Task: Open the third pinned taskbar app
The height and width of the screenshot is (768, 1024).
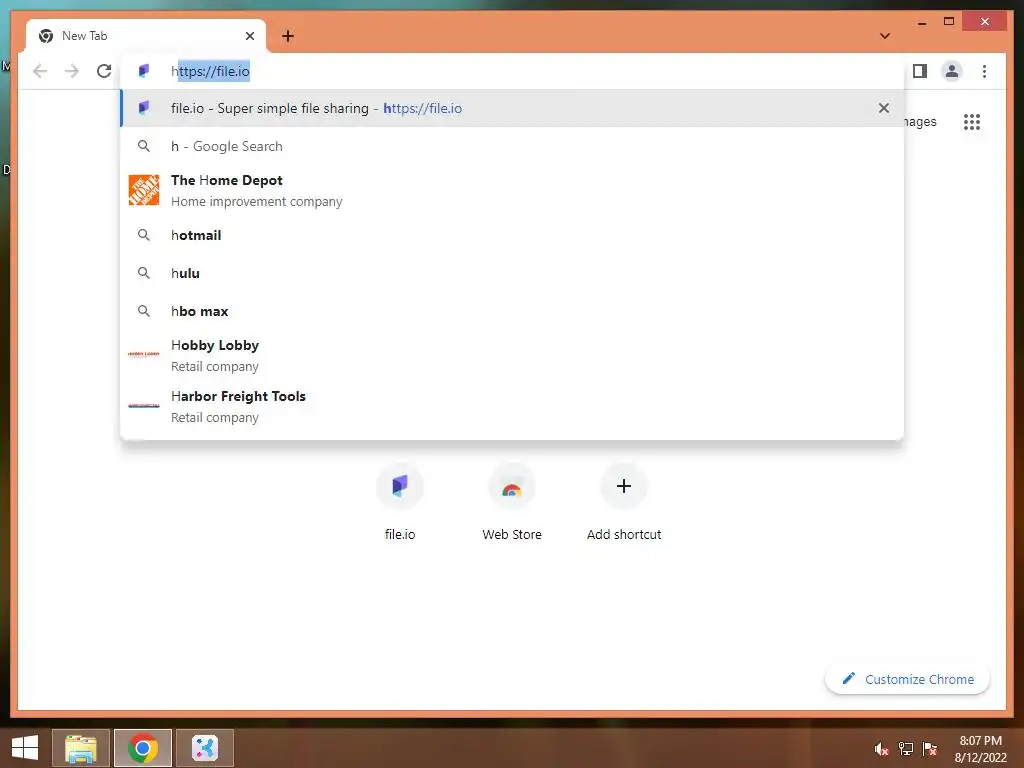Action: [204, 748]
